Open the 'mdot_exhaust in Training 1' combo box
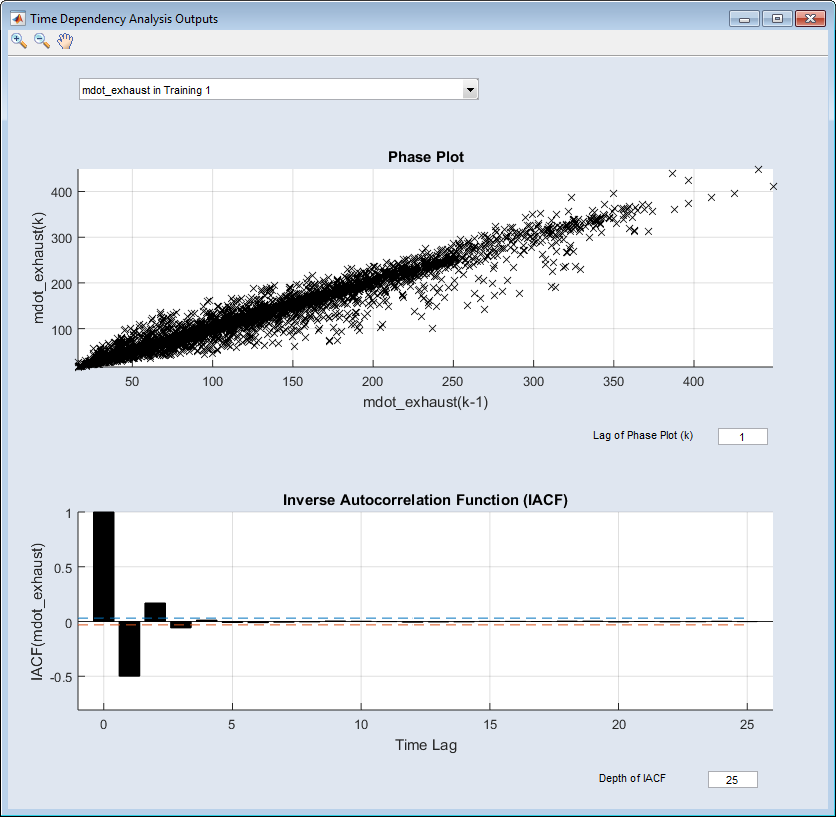 point(270,91)
